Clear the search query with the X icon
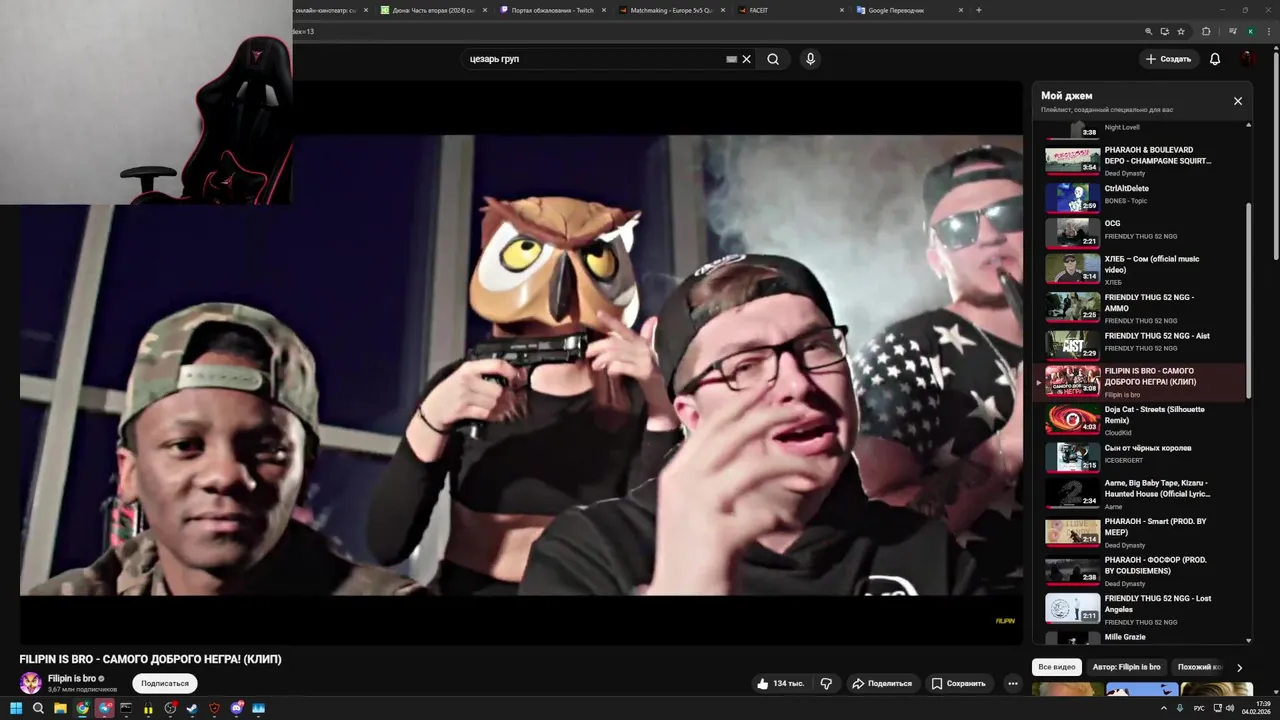Screen dimensions: 1280x720 (x=746, y=59)
